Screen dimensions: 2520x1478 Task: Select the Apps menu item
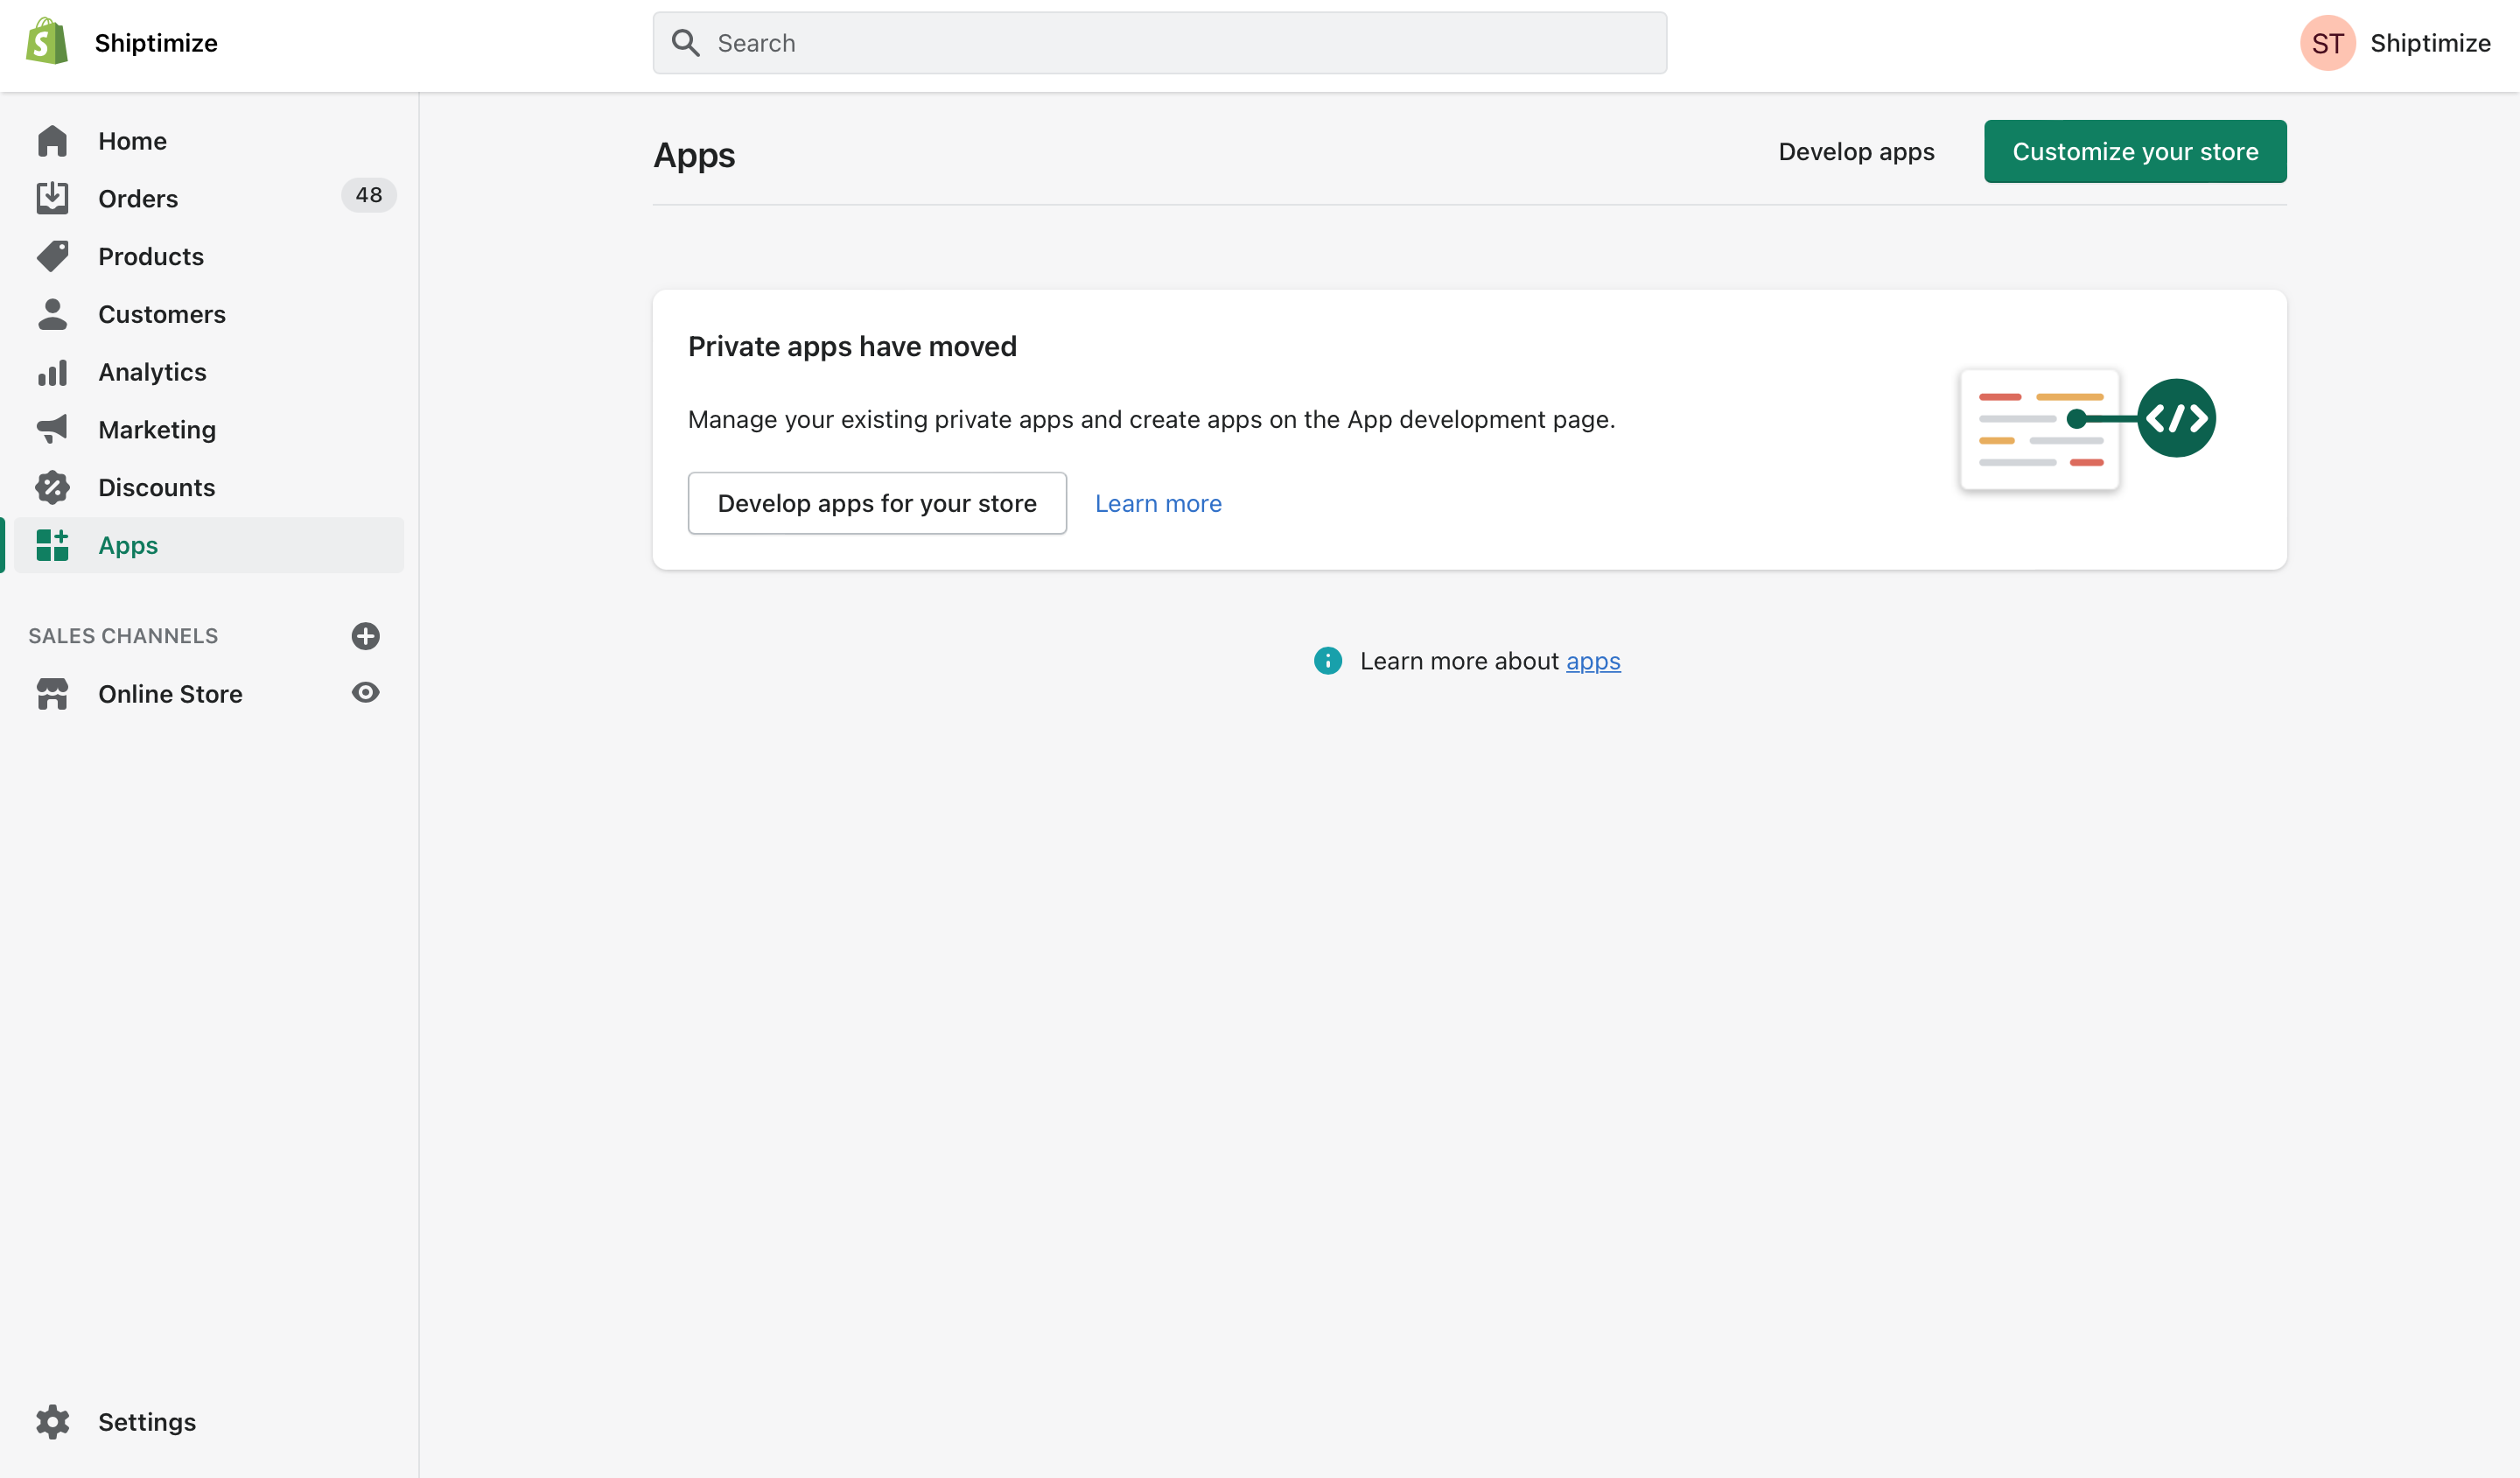(209, 545)
